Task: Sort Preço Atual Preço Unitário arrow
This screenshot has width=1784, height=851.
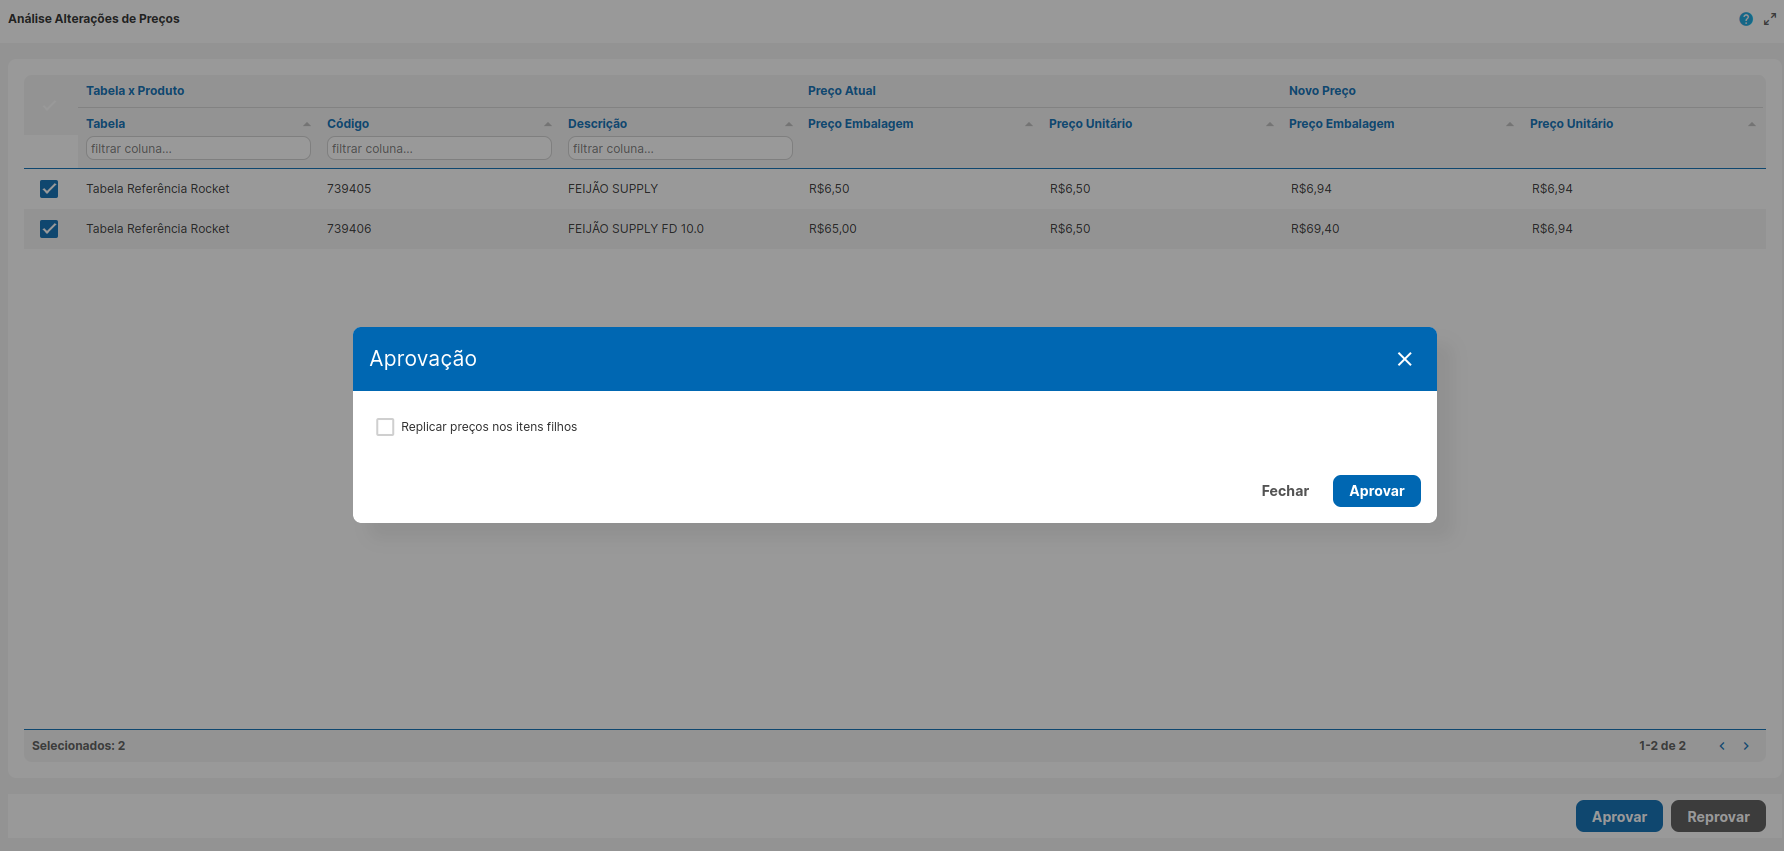Action: tap(1270, 124)
